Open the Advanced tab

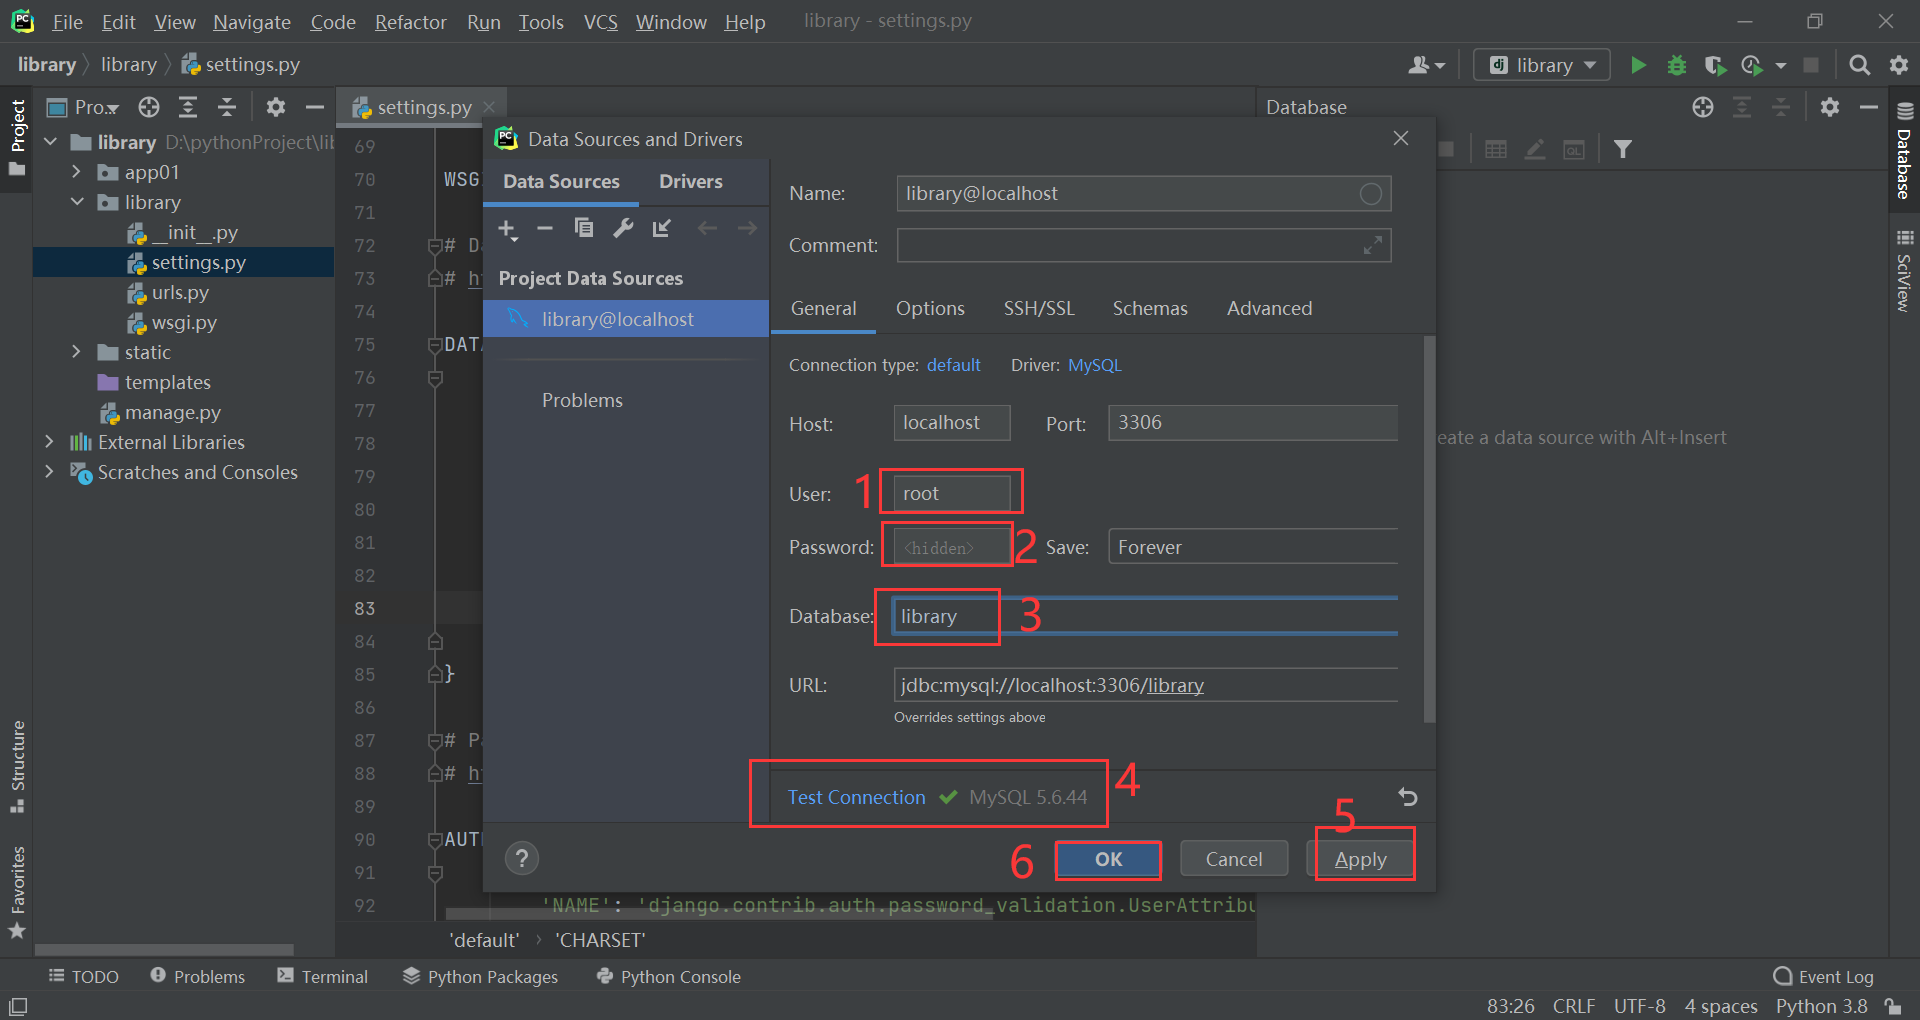(x=1269, y=308)
